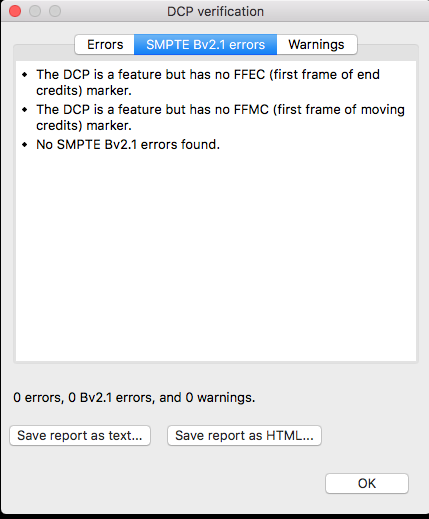Select the FFEC marker missing message
The height and width of the screenshot is (519, 429).
point(208,82)
